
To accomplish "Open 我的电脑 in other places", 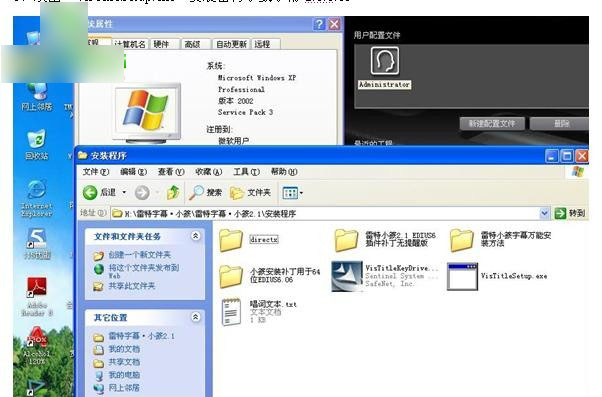I will click(x=124, y=375).
